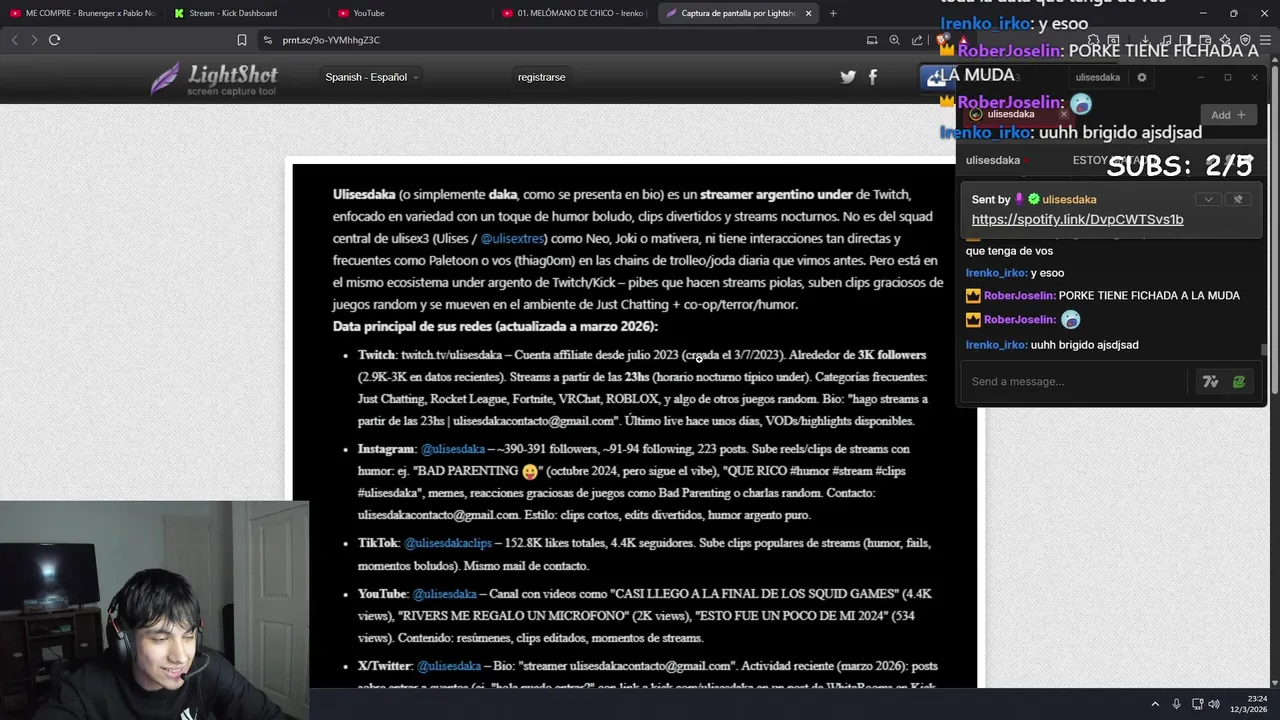Click Irenko_irko username on uuhh brigido message

[996, 345]
